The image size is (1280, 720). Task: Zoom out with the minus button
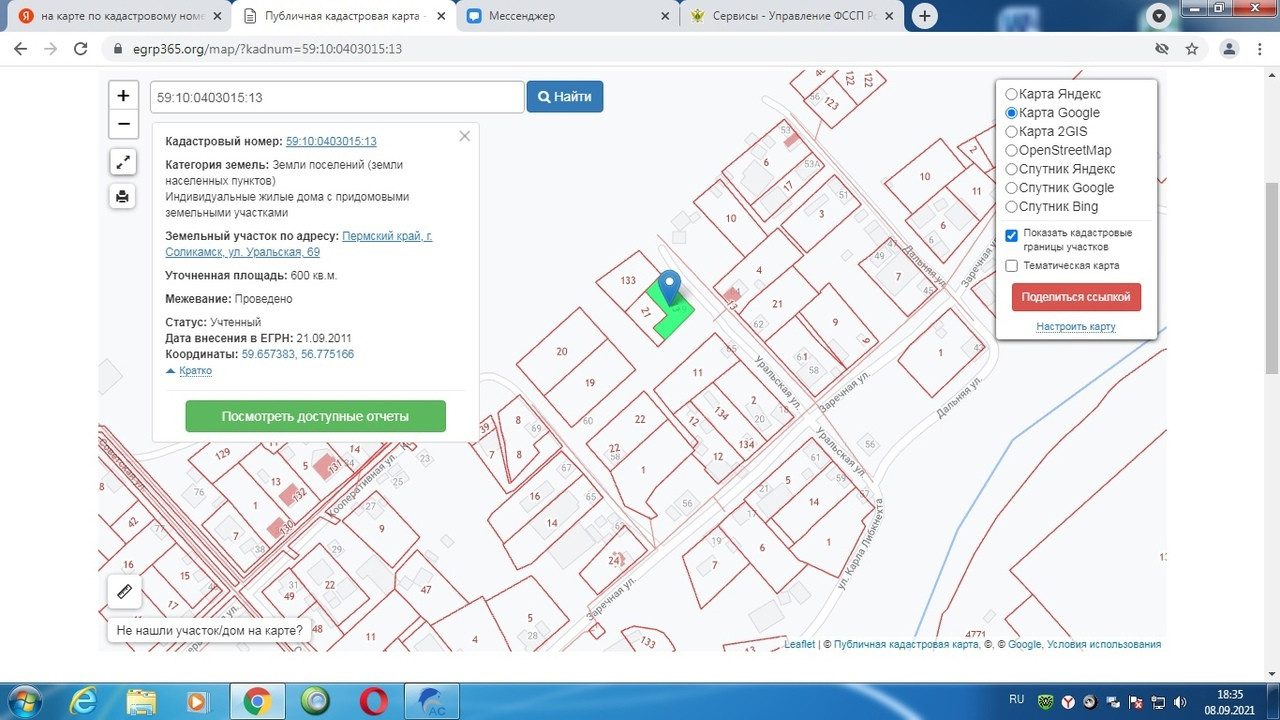tap(123, 124)
